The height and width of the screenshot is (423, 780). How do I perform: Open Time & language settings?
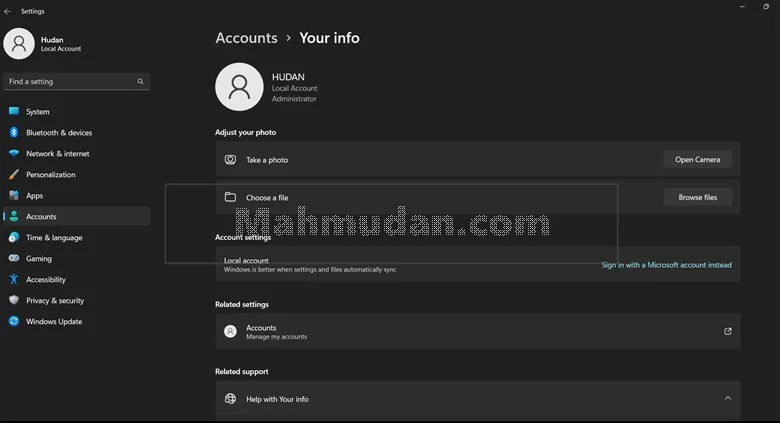click(x=77, y=237)
